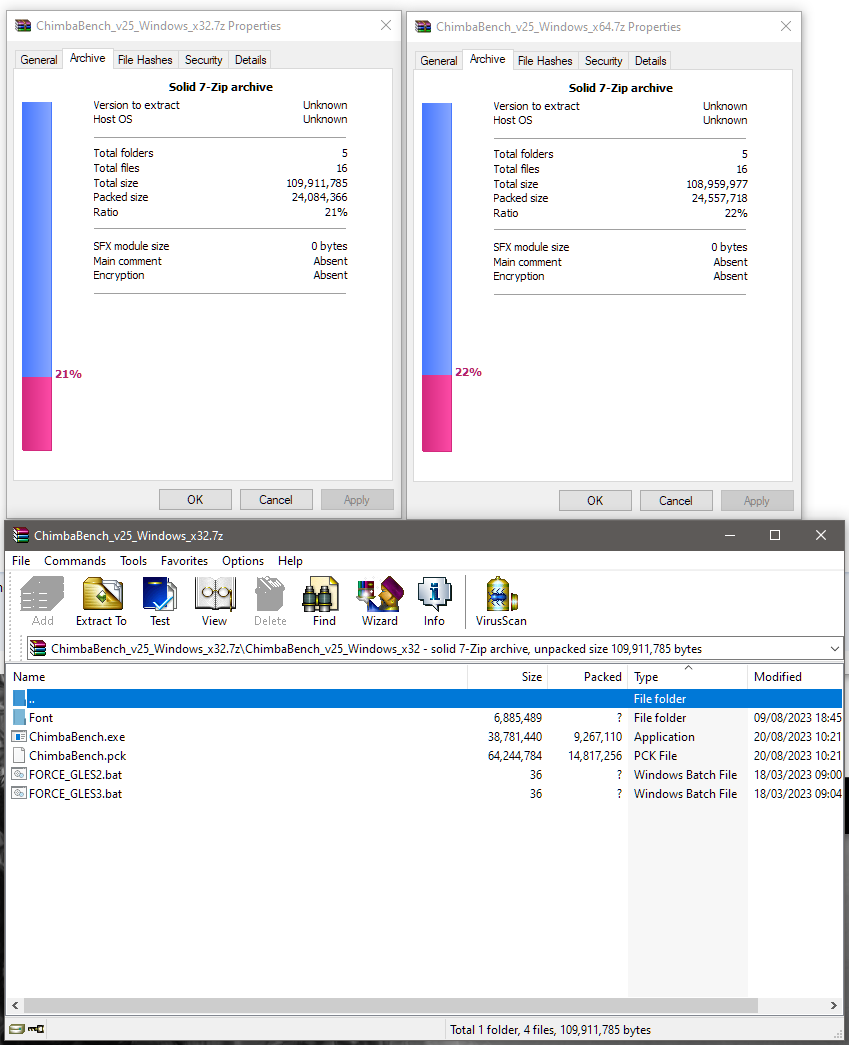Screen dimensions: 849x1045
Task: Click OK in x32 Properties dialog
Action: [x=195, y=499]
